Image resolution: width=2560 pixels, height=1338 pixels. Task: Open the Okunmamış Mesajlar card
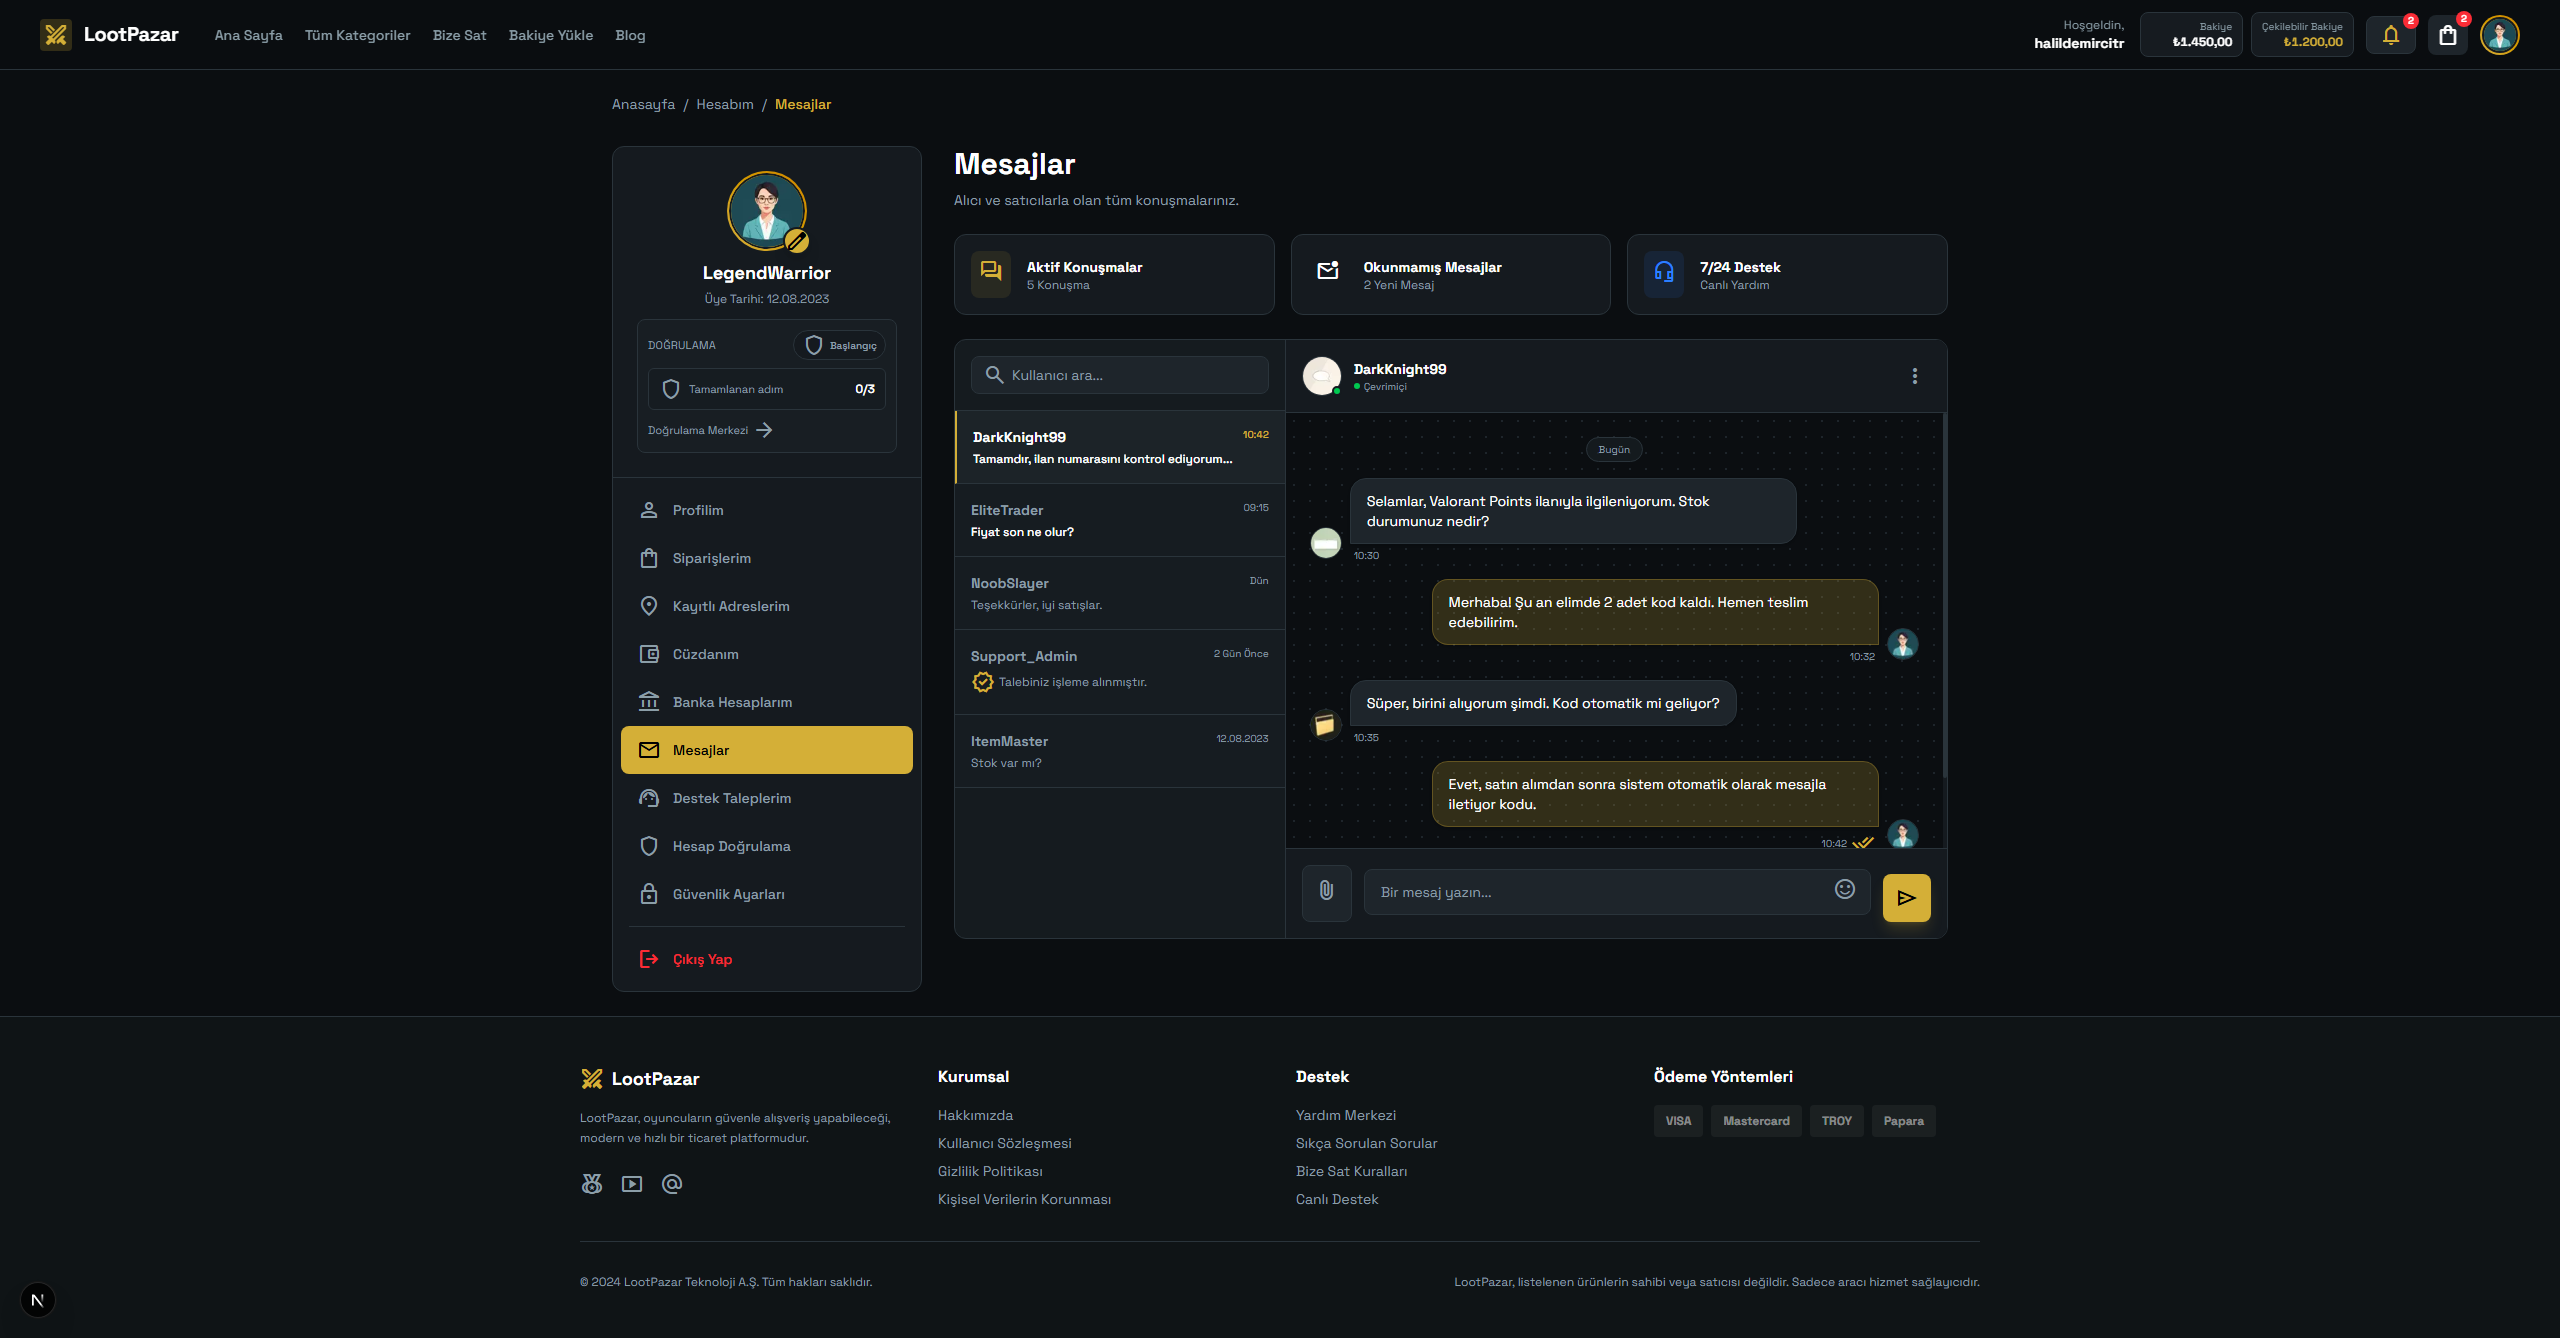tap(1450, 275)
